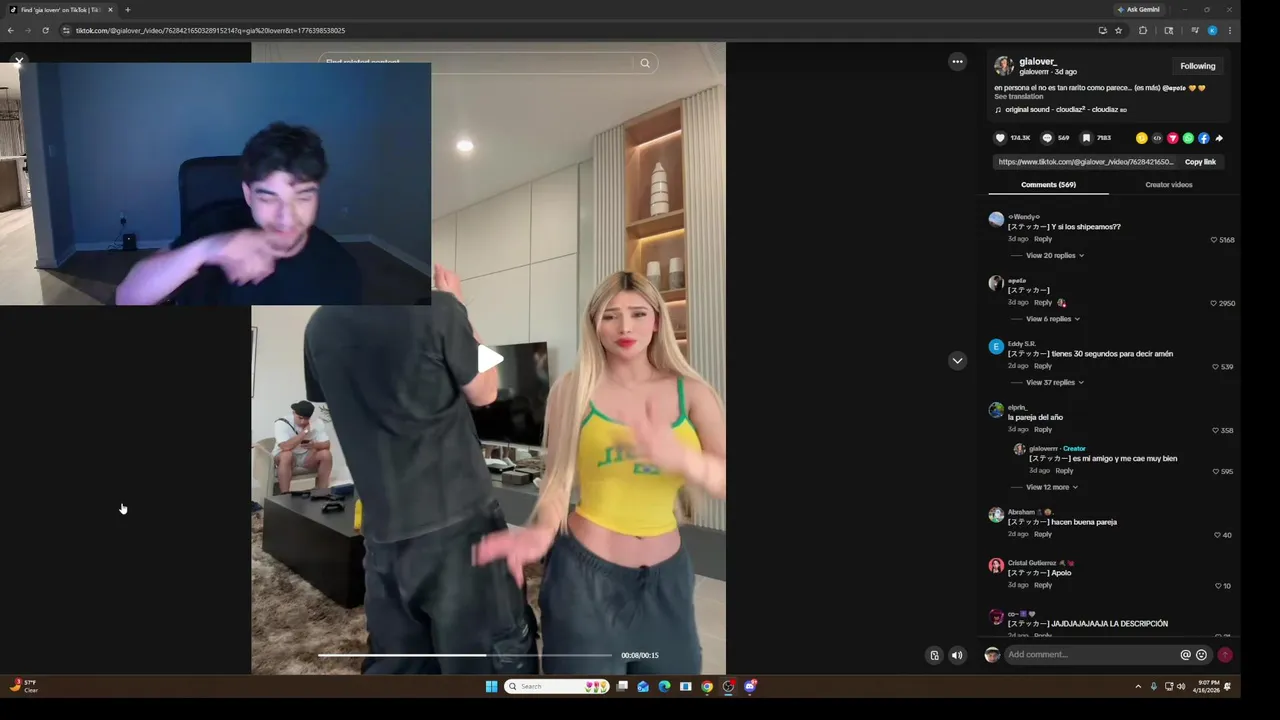The width and height of the screenshot is (1280, 720).
Task: Open a new browser tab
Action: pos(127,10)
